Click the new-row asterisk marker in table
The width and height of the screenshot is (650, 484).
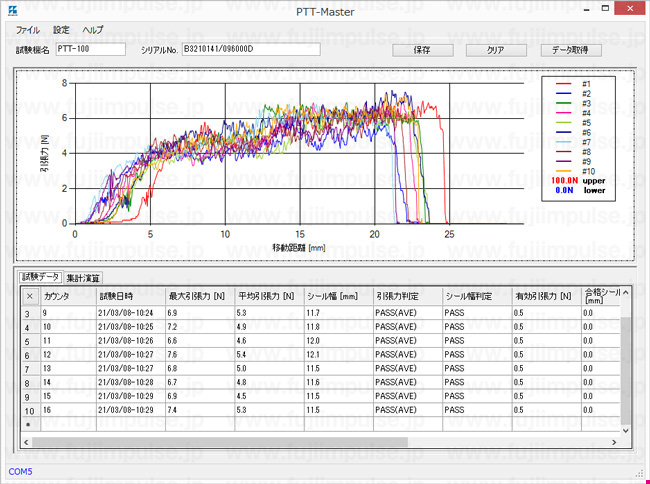[x=29, y=425]
